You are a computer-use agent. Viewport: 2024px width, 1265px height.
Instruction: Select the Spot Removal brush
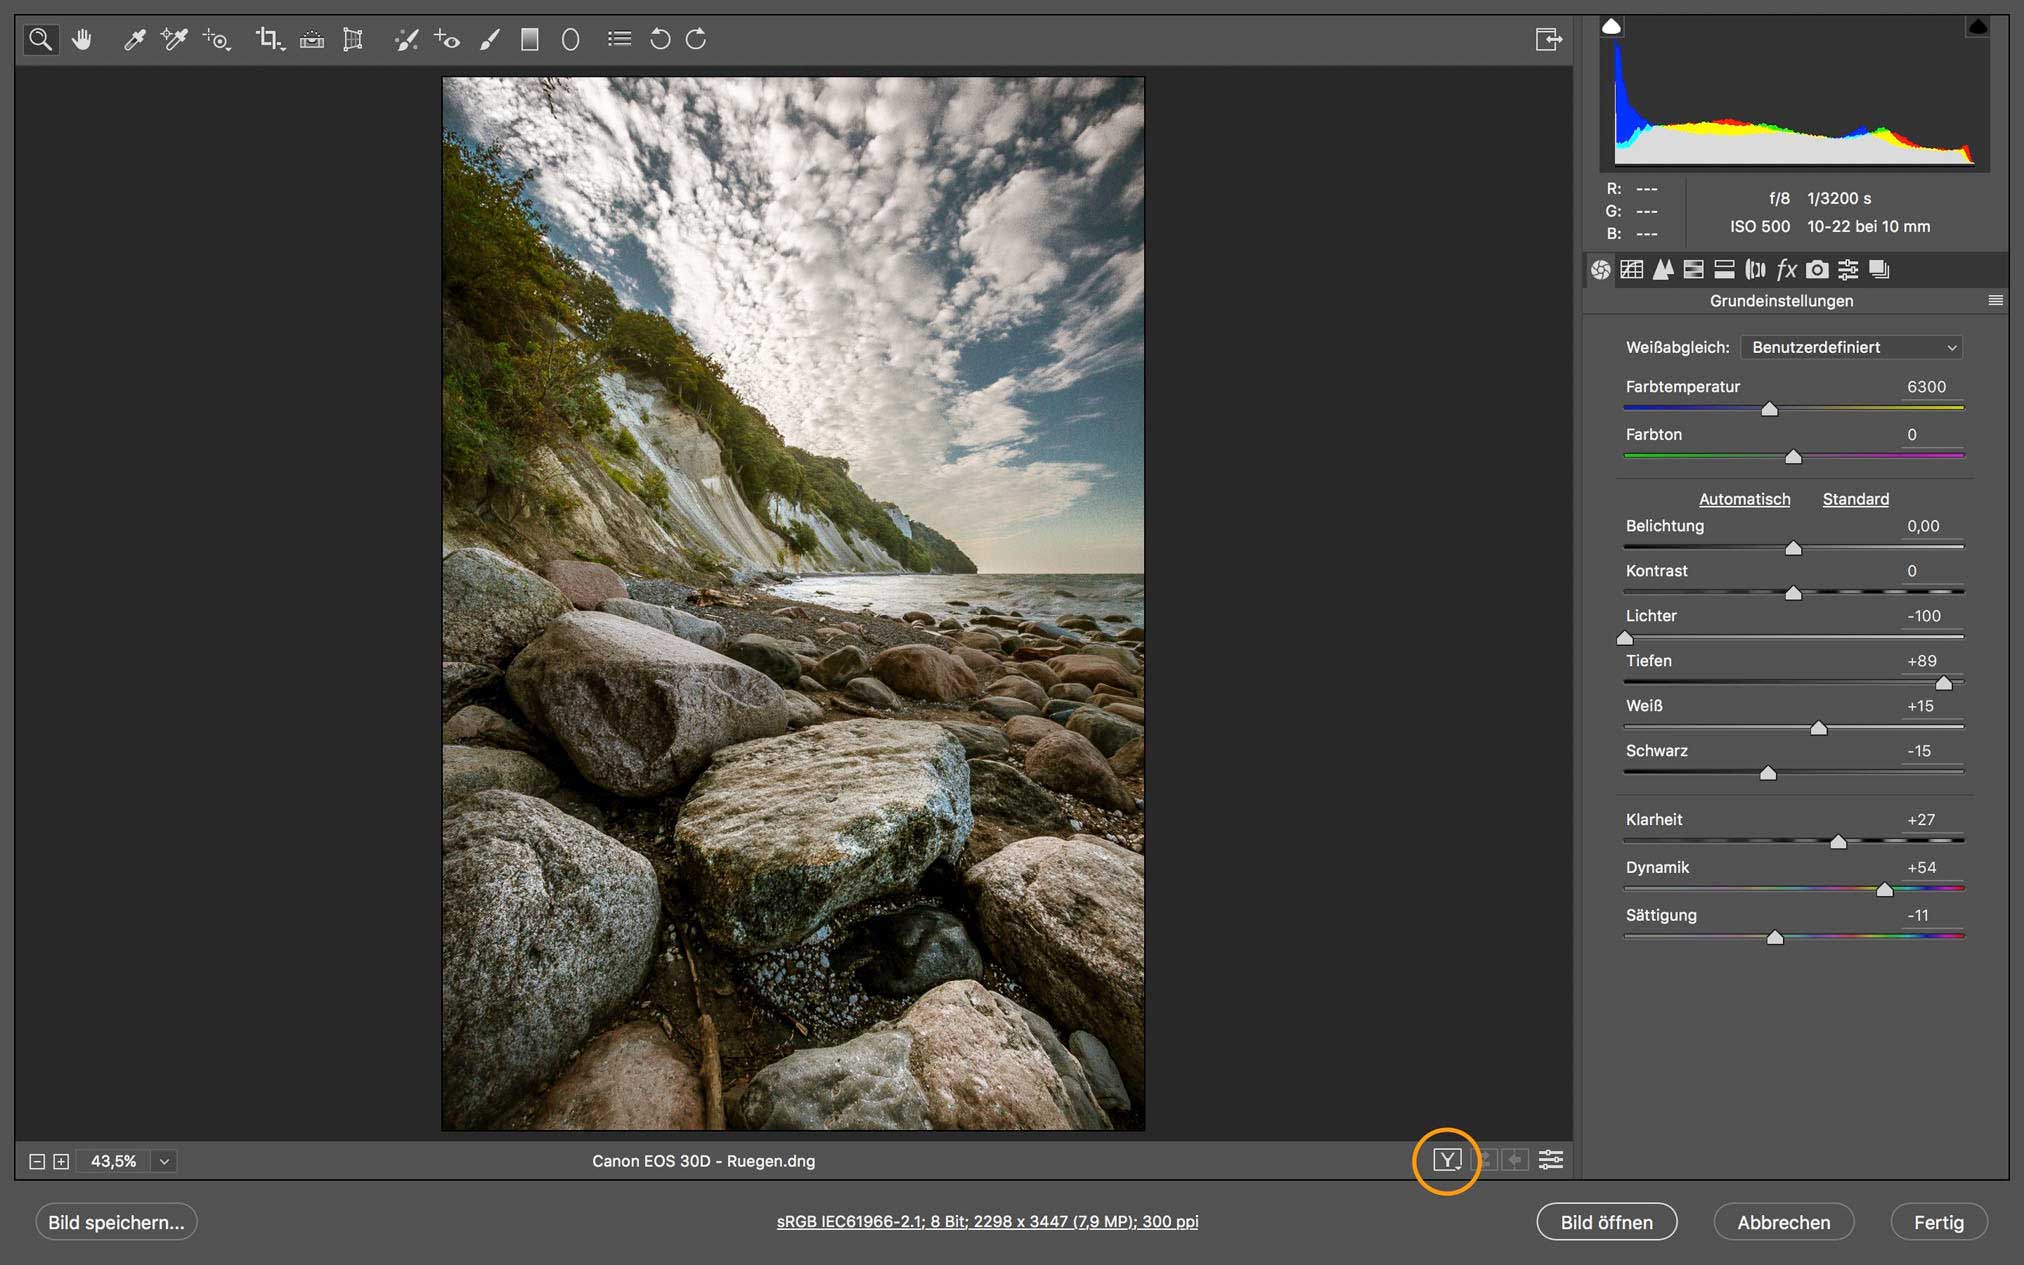click(406, 39)
